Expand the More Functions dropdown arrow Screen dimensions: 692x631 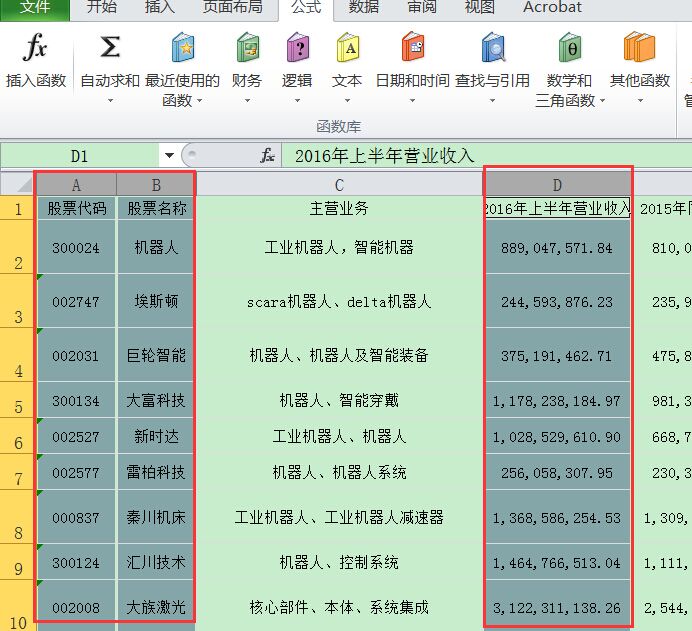click(640, 101)
